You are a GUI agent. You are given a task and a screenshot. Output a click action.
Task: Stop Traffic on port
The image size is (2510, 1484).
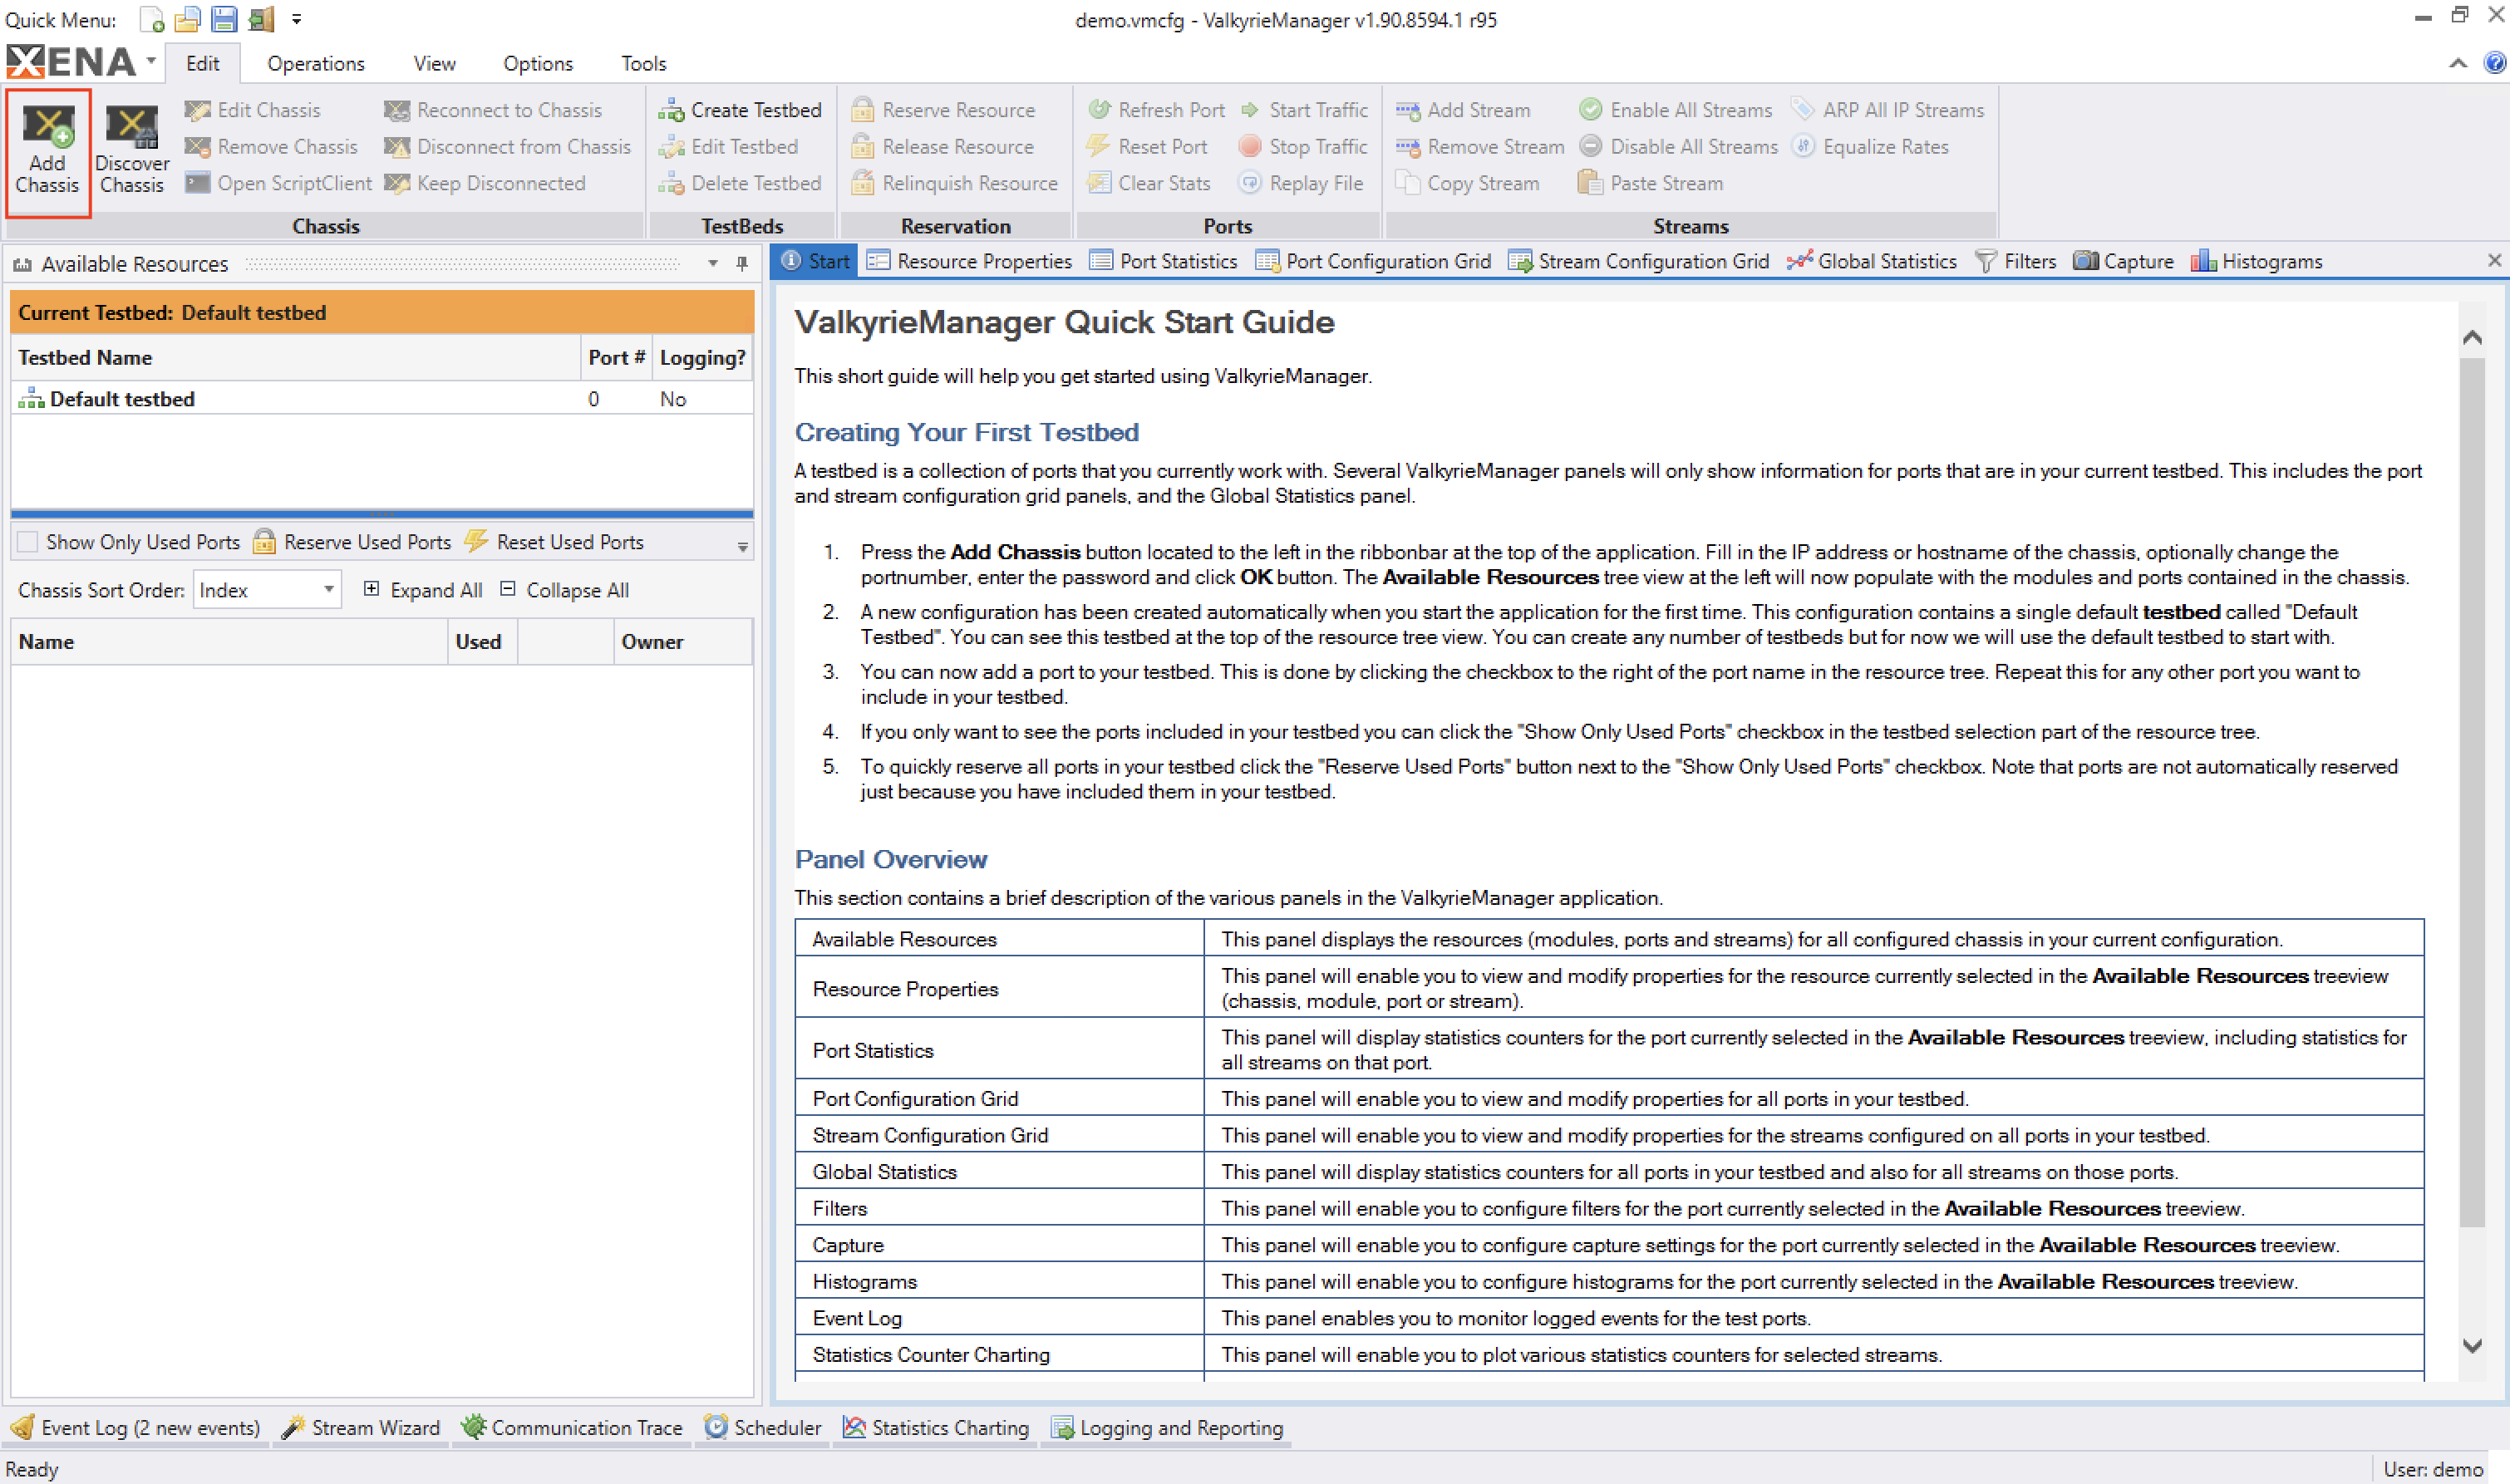pyautogui.click(x=1303, y=147)
